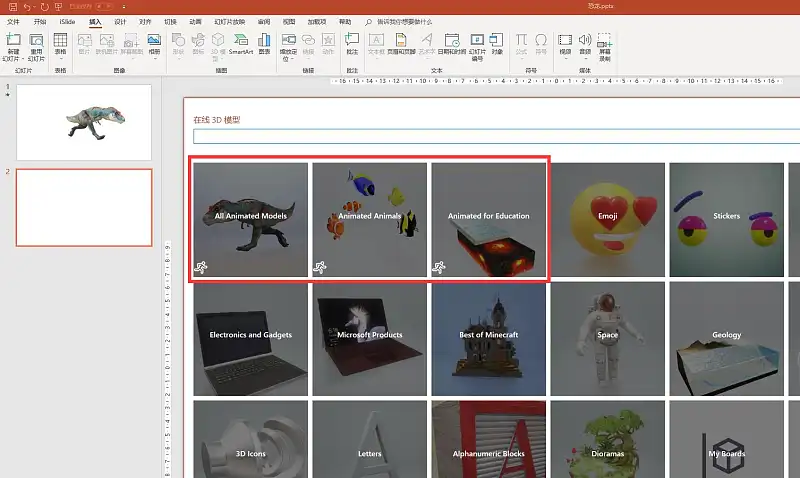This screenshot has width=800, height=478.
Task: Click the Save icon in title bar
Action: 12,6
